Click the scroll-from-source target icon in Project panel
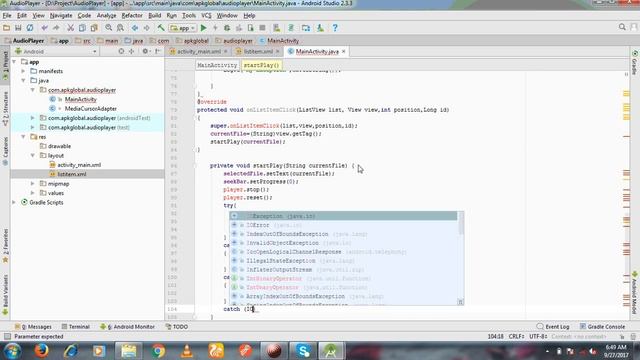 pos(121,51)
